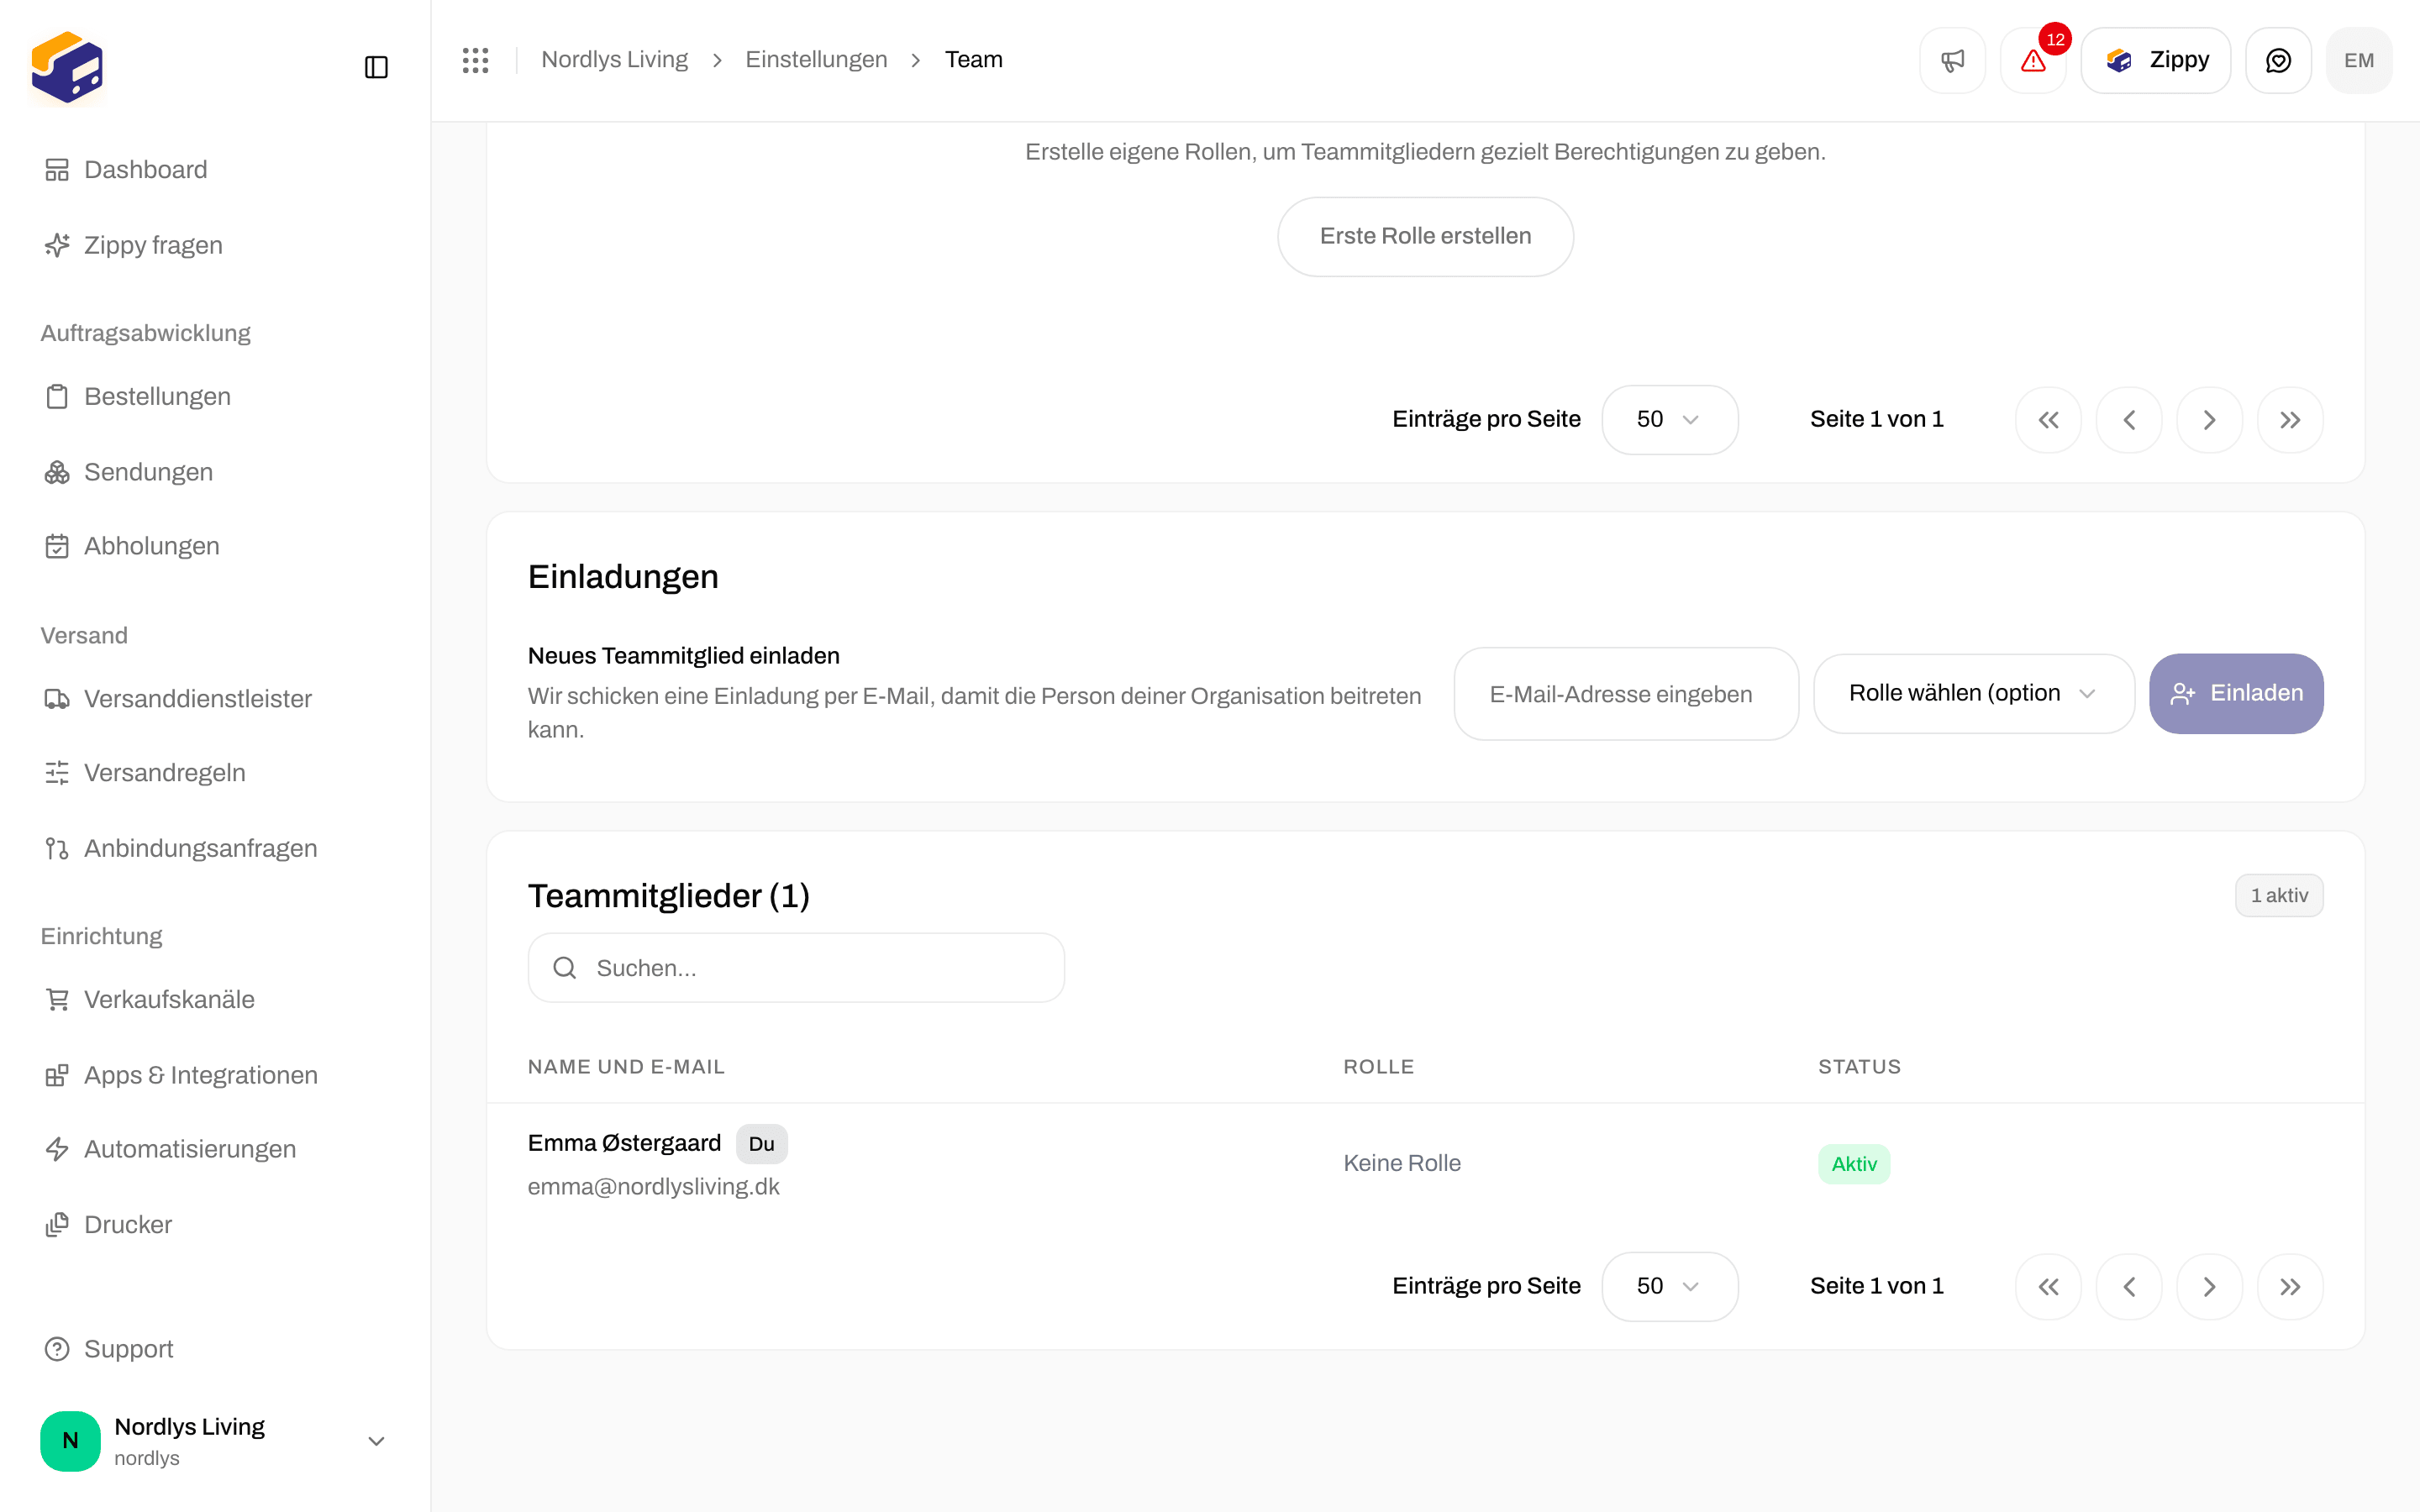The height and width of the screenshot is (1512, 2420).
Task: Open Zippy fragen in the sidebar
Action: (x=215, y=245)
